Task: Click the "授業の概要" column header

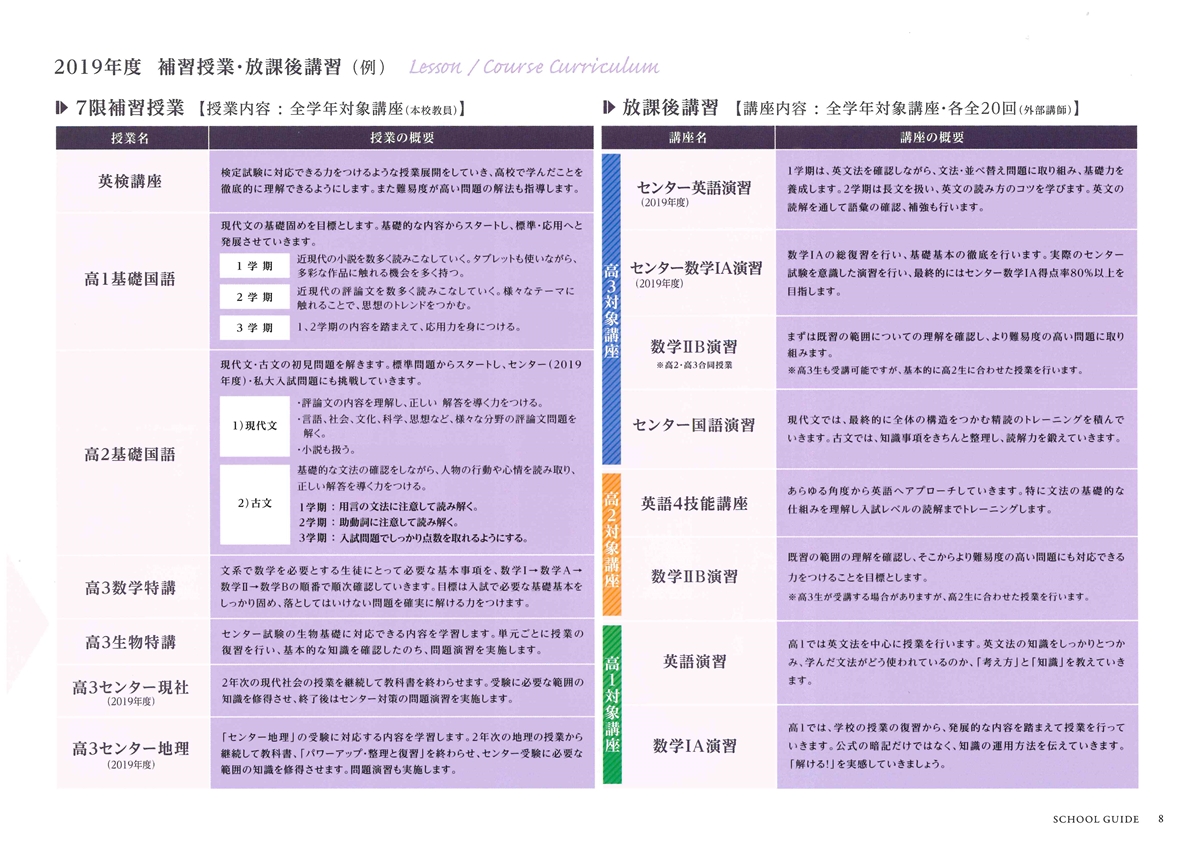Action: (x=402, y=138)
